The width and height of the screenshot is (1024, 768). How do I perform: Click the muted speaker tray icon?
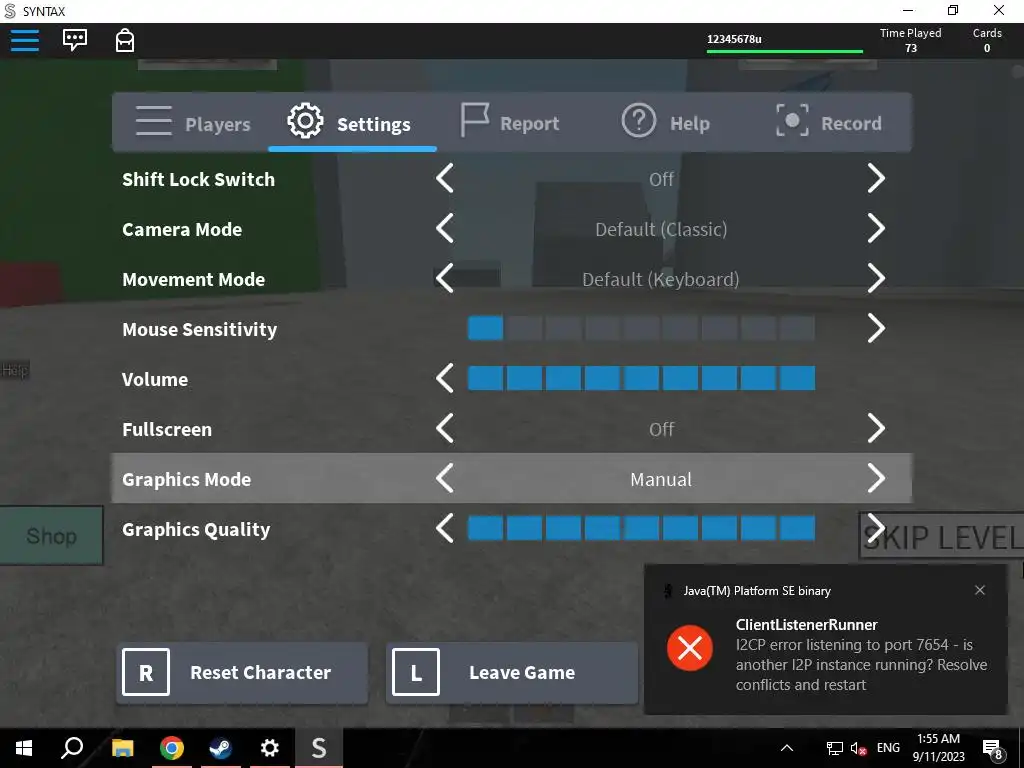(858, 748)
